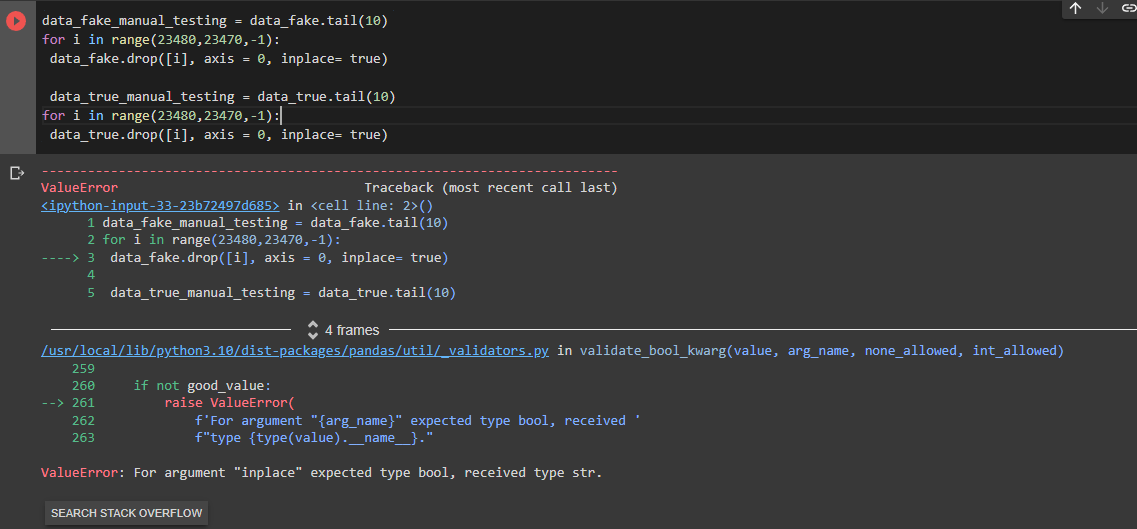Viewport: 1137px width, 529px height.
Task: Click 'Traceback (most recent call last)' text
Action: click(x=491, y=188)
